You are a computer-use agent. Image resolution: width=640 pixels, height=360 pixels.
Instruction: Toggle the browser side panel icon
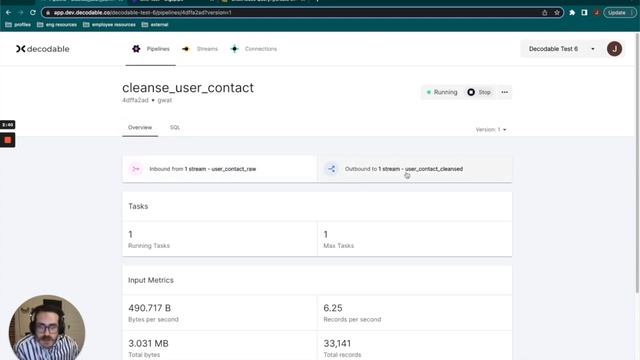click(584, 13)
